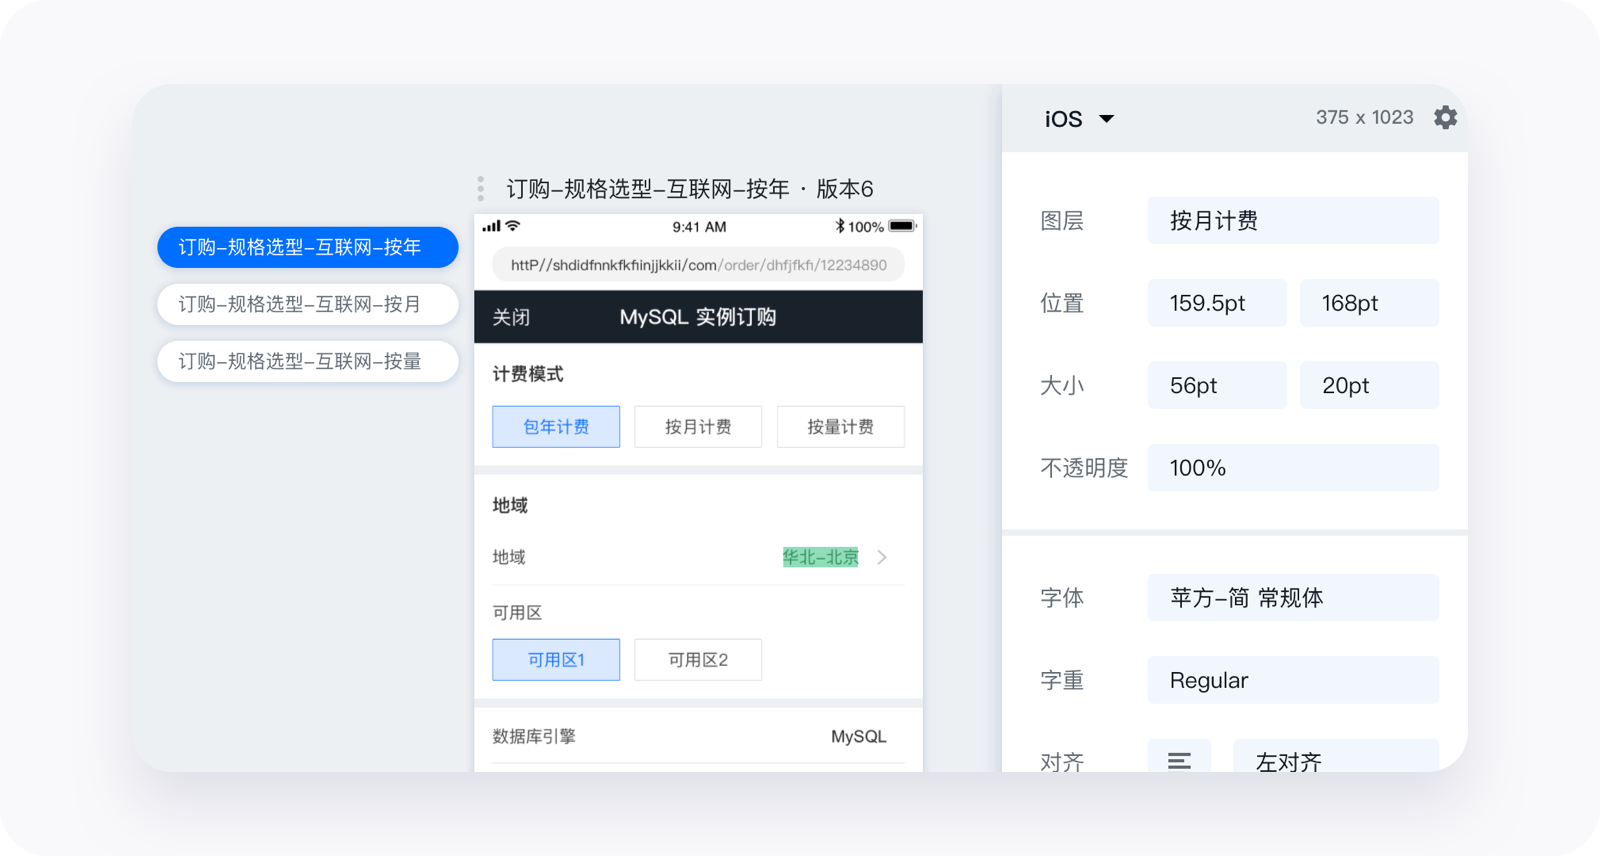Click the width field 56pt

[1217, 385]
